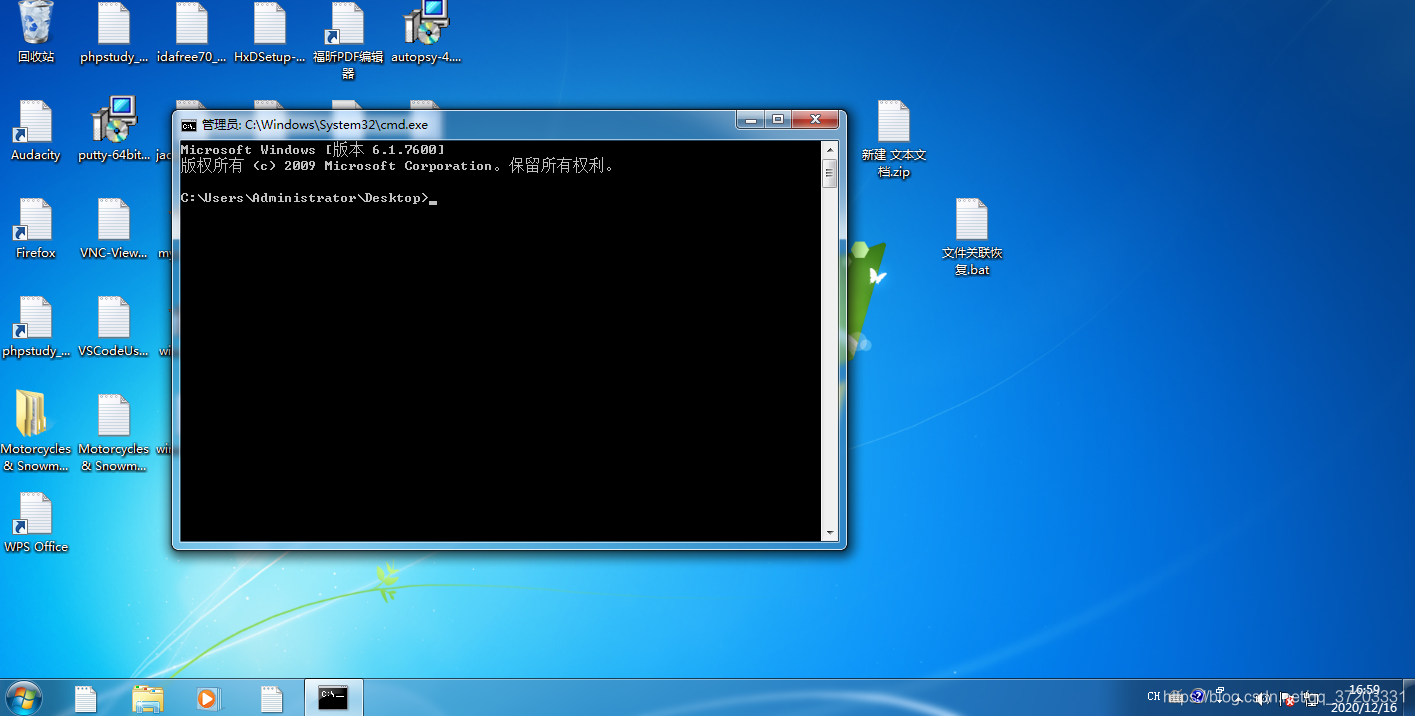Select the putty-64bit installer icon
1415x716 pixels.
(114, 130)
